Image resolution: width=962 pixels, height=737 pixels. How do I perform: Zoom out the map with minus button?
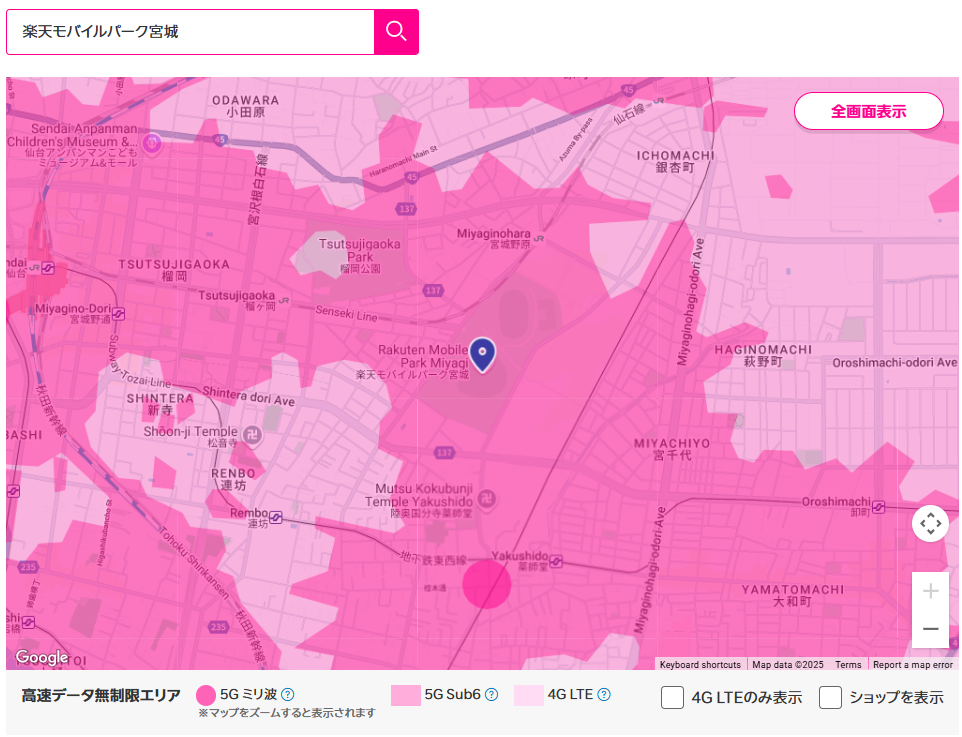pyautogui.click(x=930, y=629)
